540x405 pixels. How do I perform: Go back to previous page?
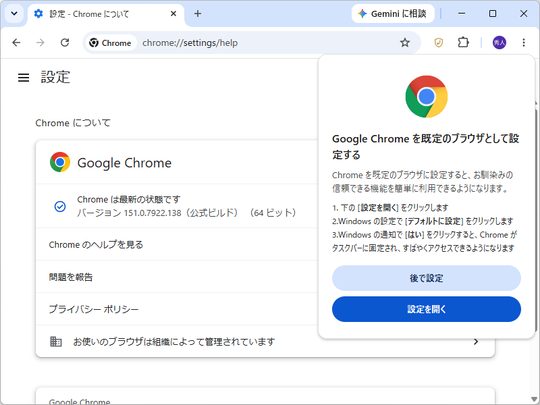coord(16,43)
